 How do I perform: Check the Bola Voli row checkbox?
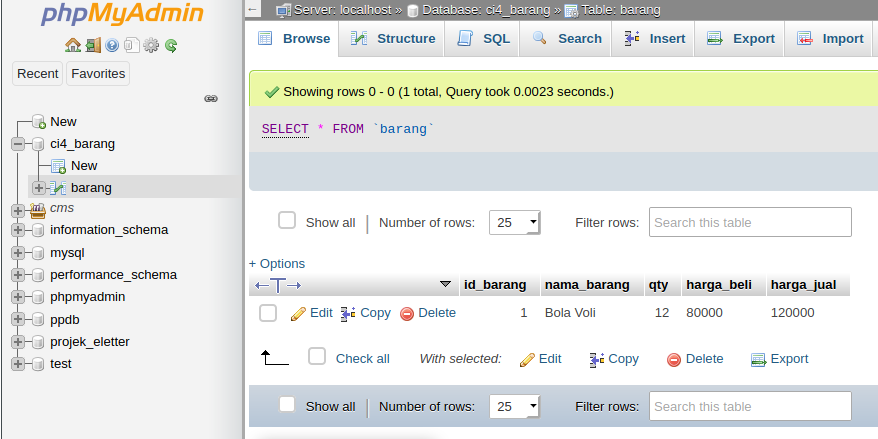(x=268, y=312)
